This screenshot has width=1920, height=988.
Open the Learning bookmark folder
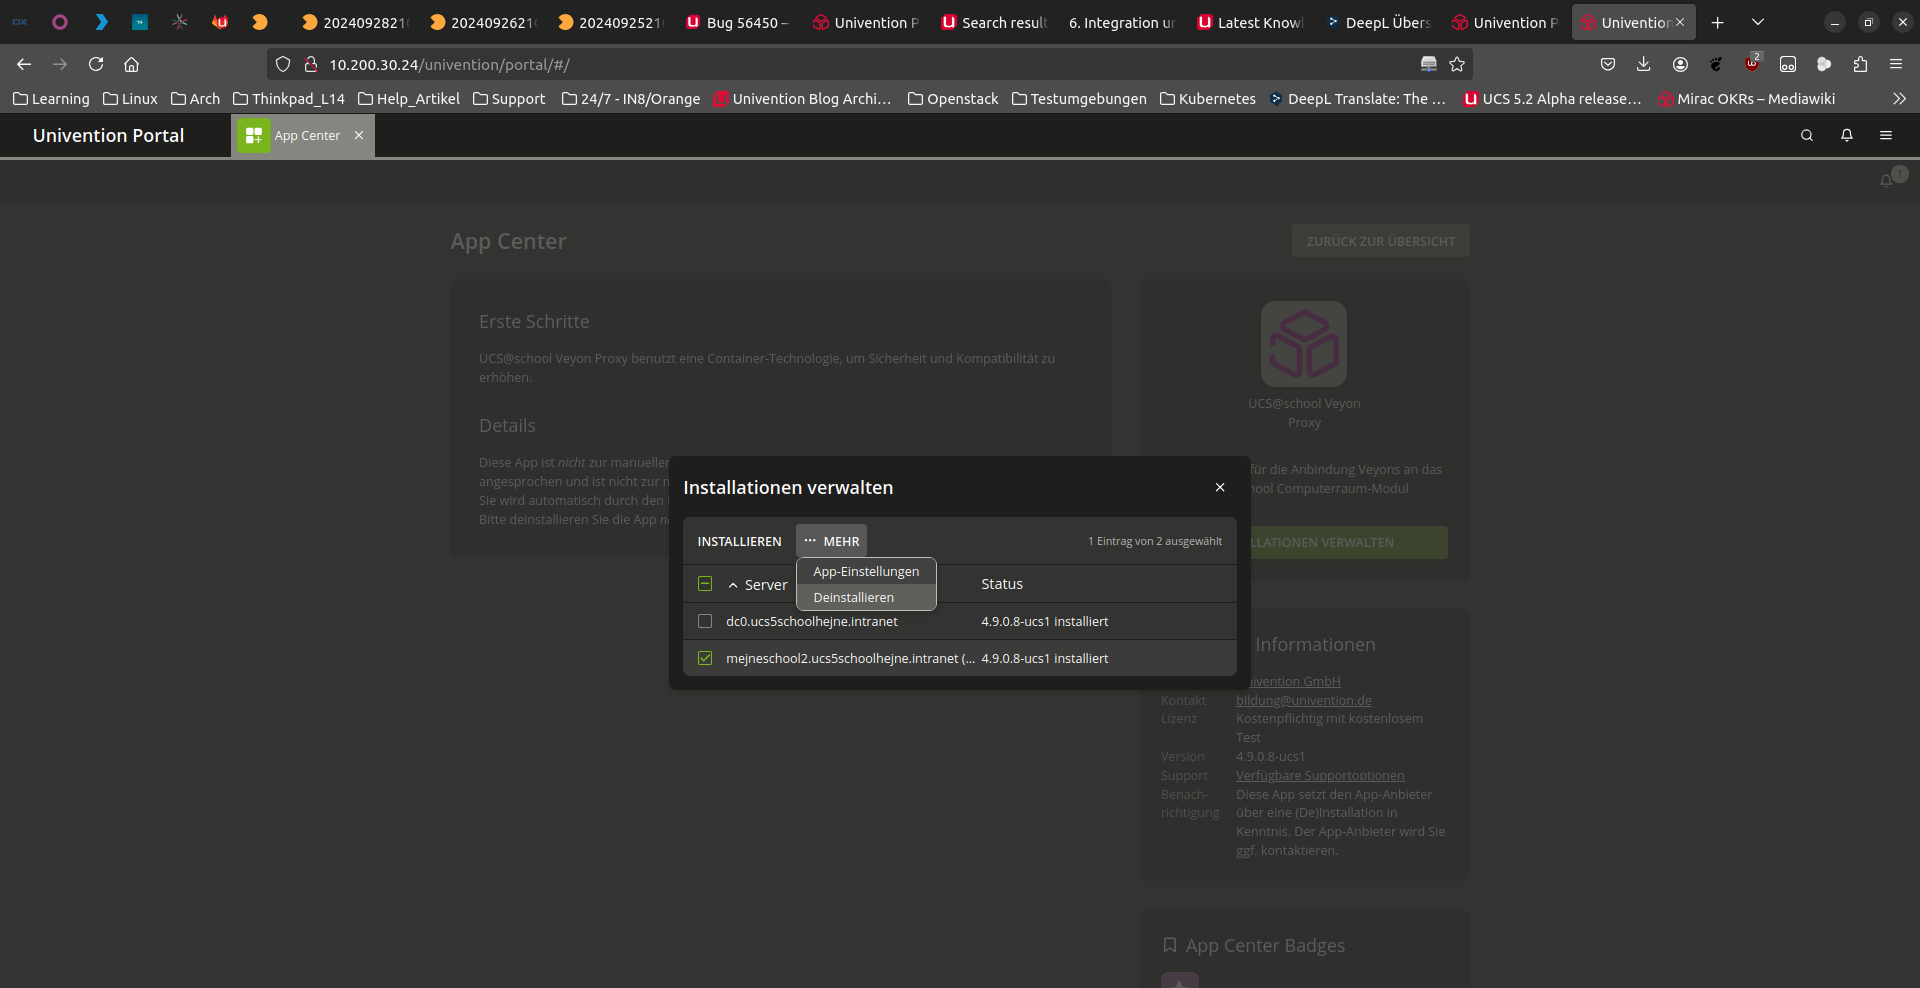[x=51, y=99]
